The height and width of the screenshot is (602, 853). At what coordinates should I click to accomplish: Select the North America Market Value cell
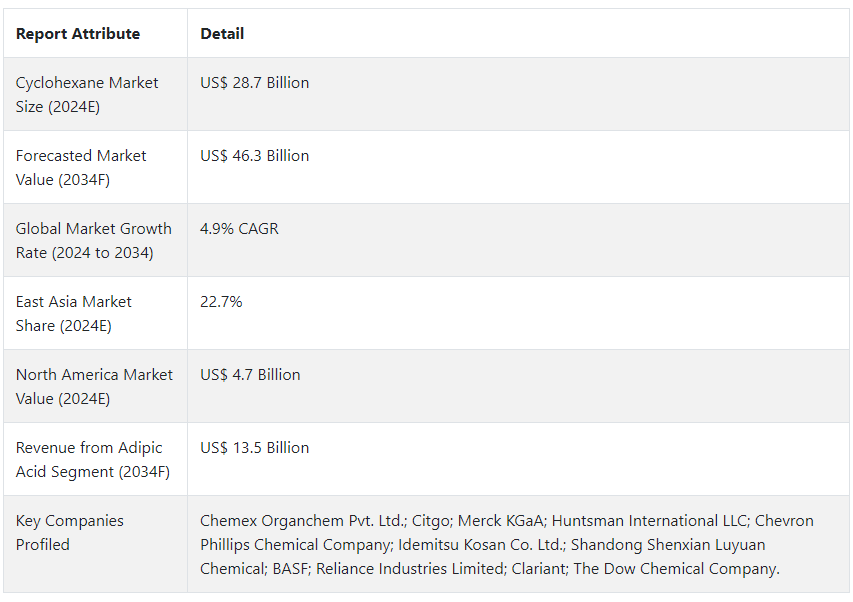coord(94,386)
